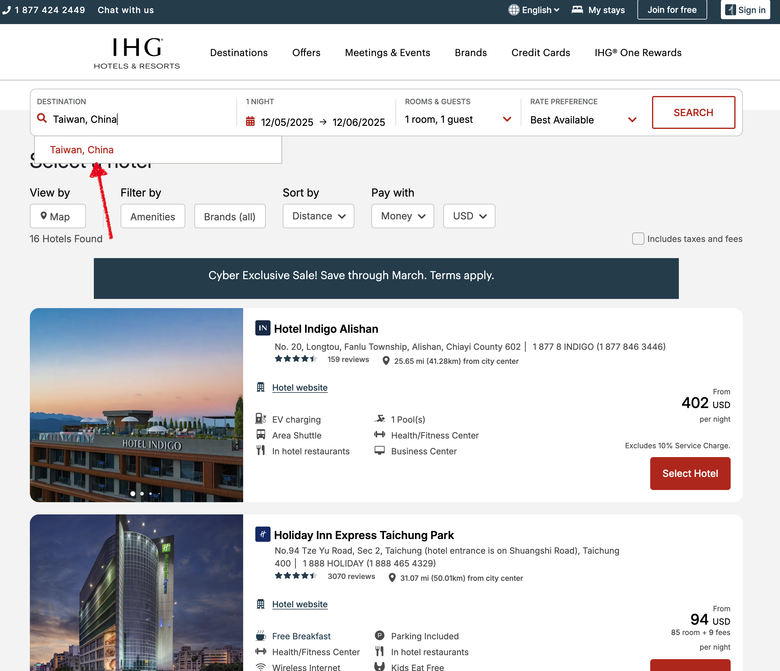Click the IHG Hotels & Resorts logo
Image resolution: width=780 pixels, height=671 pixels.
tap(137, 53)
